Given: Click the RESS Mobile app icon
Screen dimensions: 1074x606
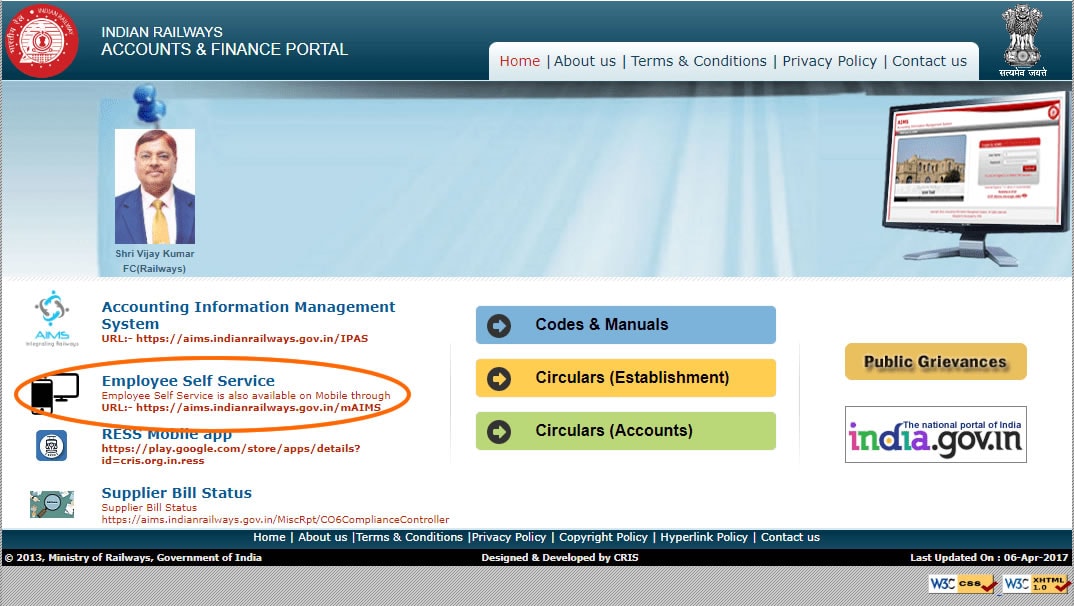Looking at the screenshot, I should coord(51,446).
